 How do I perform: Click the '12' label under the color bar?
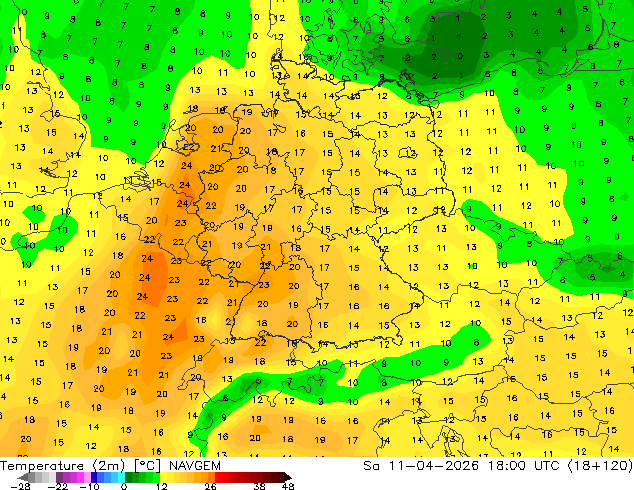click(x=162, y=486)
